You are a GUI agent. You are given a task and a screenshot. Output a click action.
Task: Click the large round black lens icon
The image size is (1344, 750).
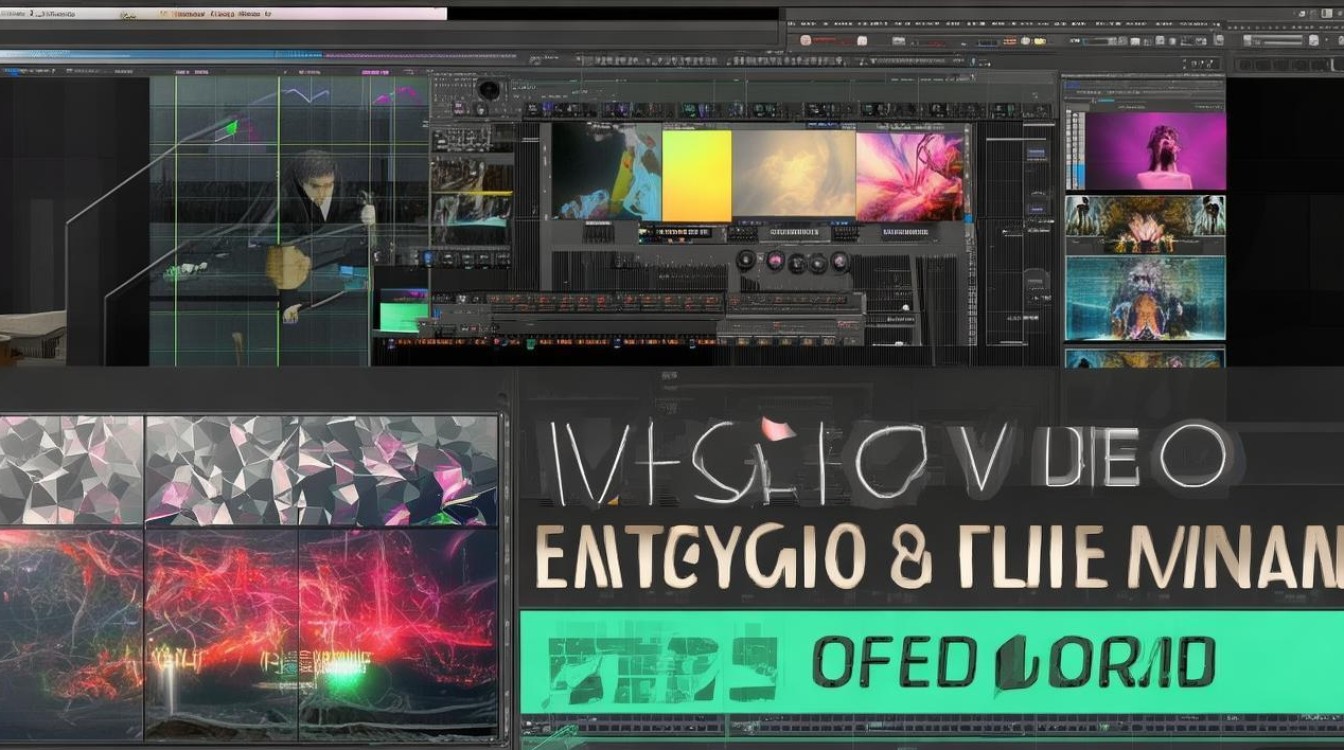(x=489, y=90)
